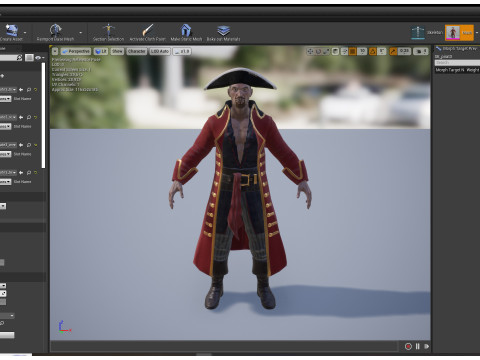
Task: Toggle the property matrix grid button
Action: (x=29, y=58)
